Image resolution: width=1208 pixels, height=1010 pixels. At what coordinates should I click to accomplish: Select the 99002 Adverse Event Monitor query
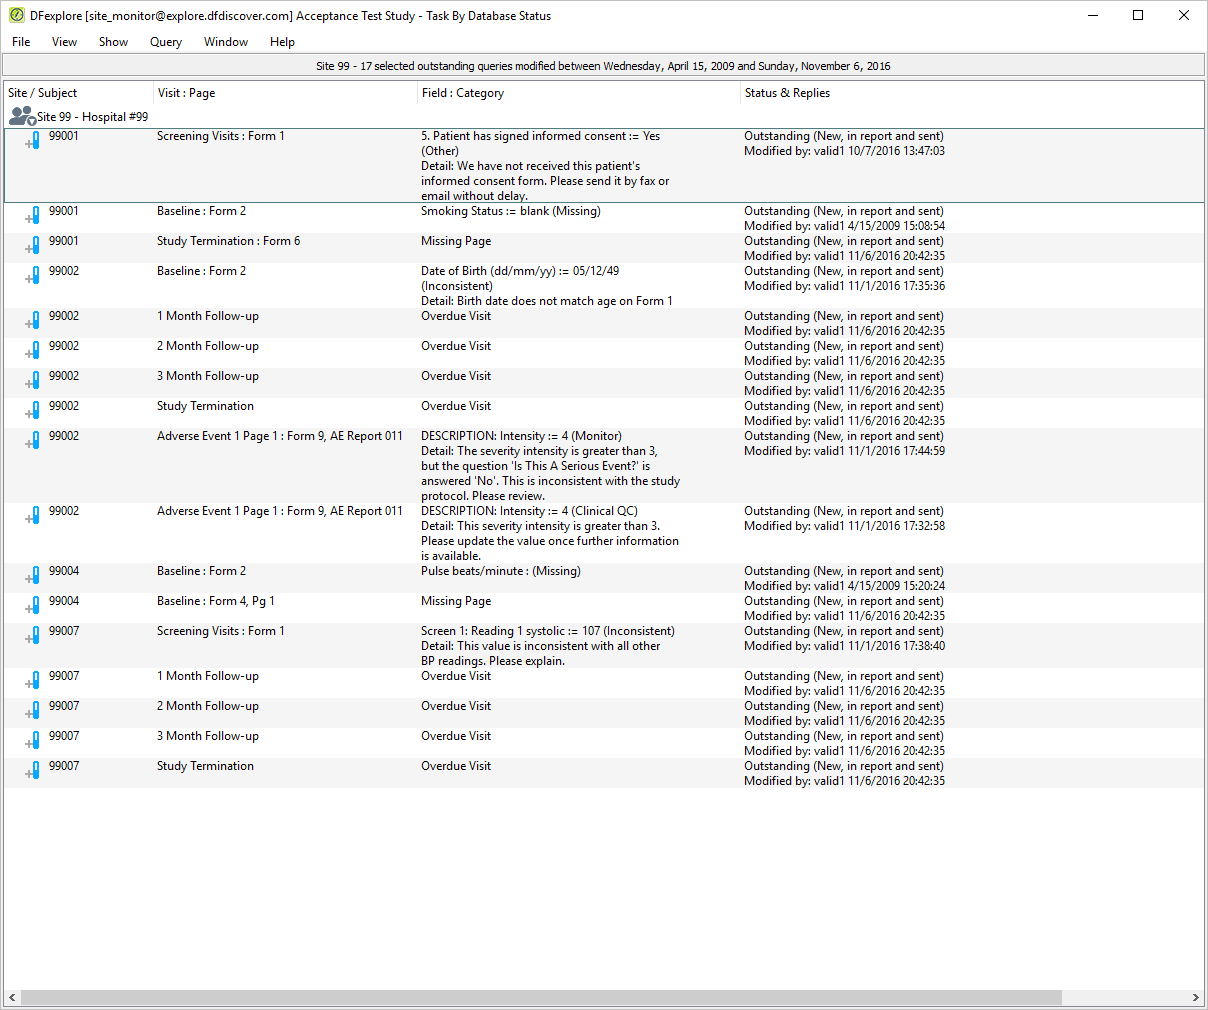click(x=604, y=466)
